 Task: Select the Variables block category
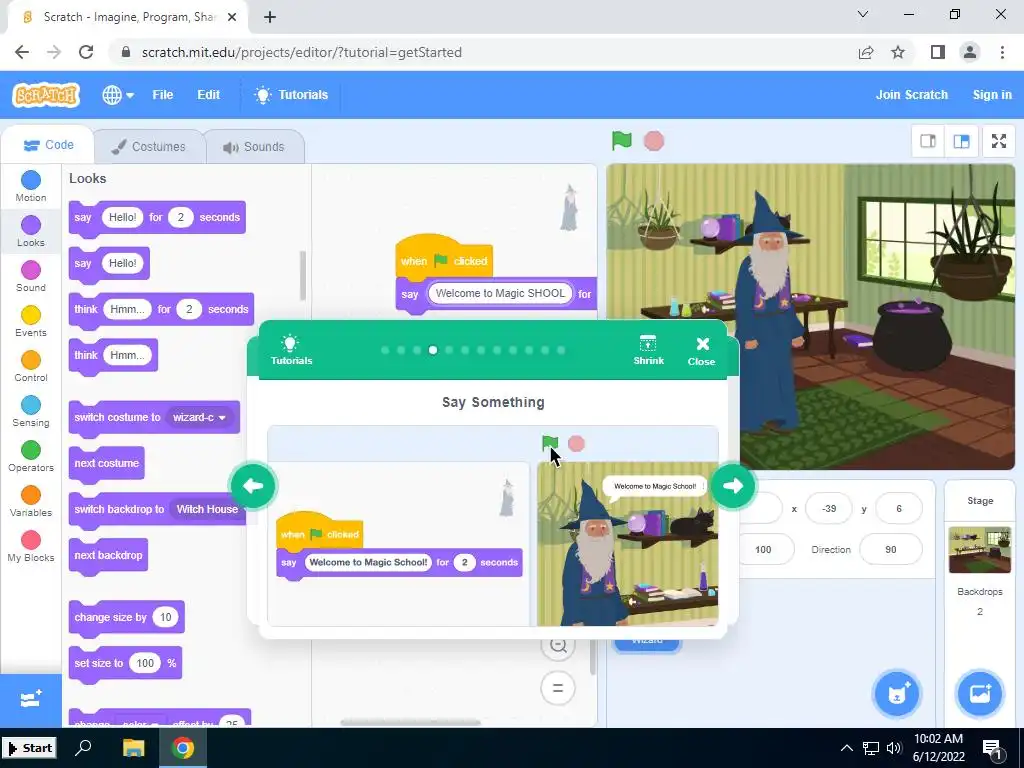[31, 502]
